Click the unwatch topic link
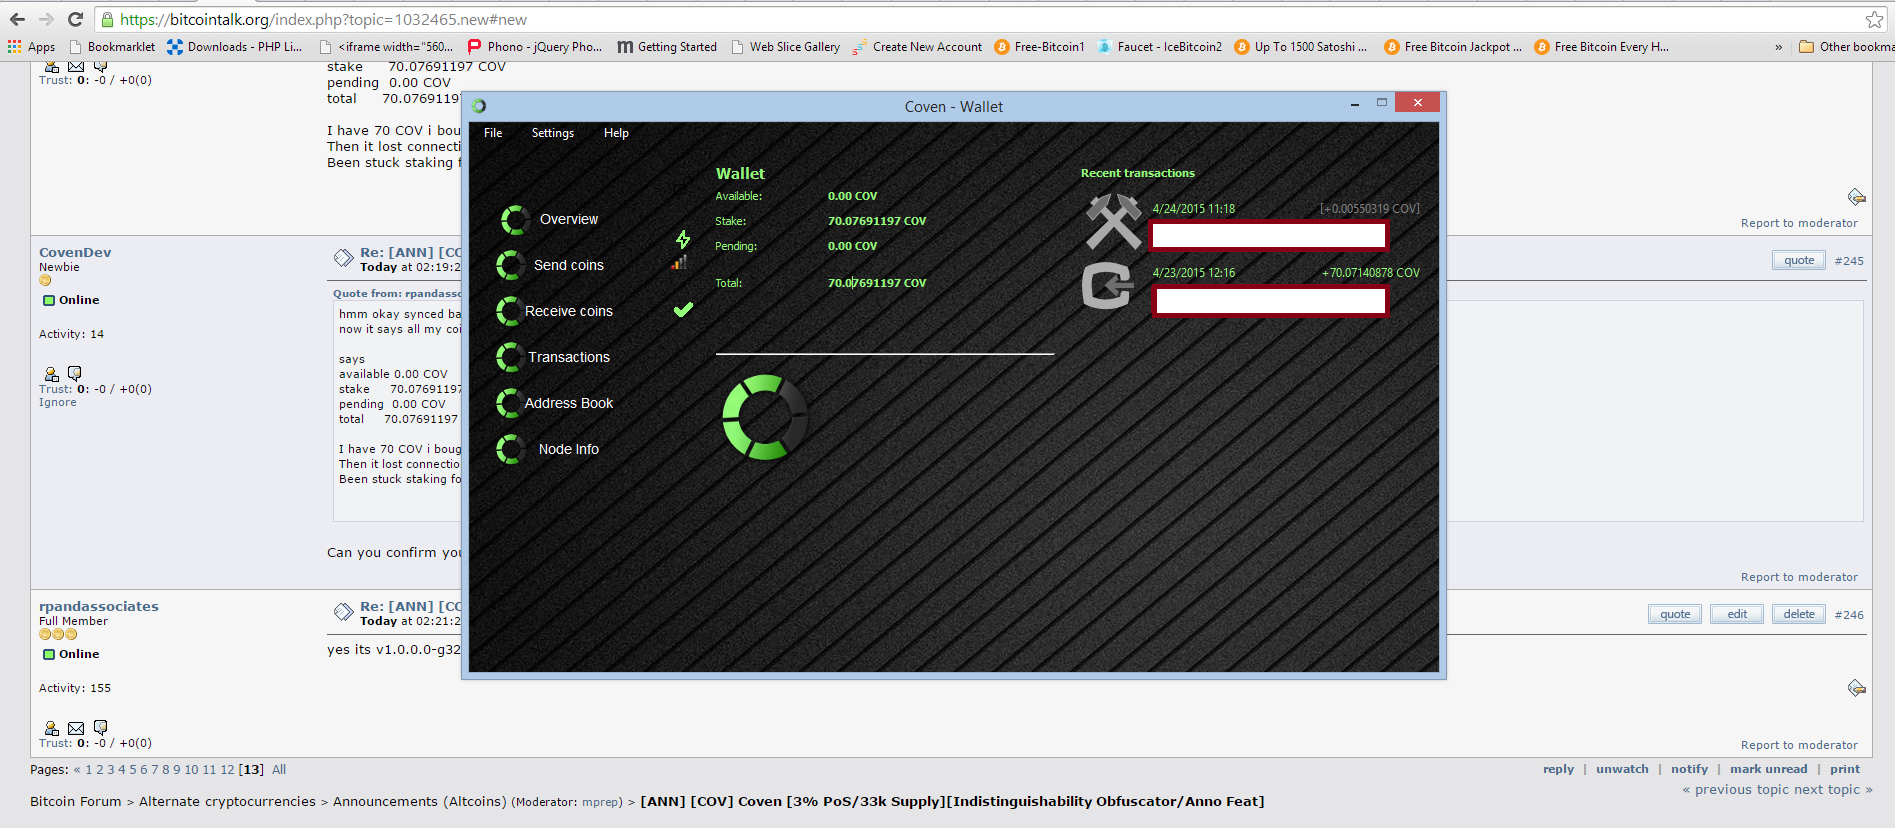 point(1622,769)
